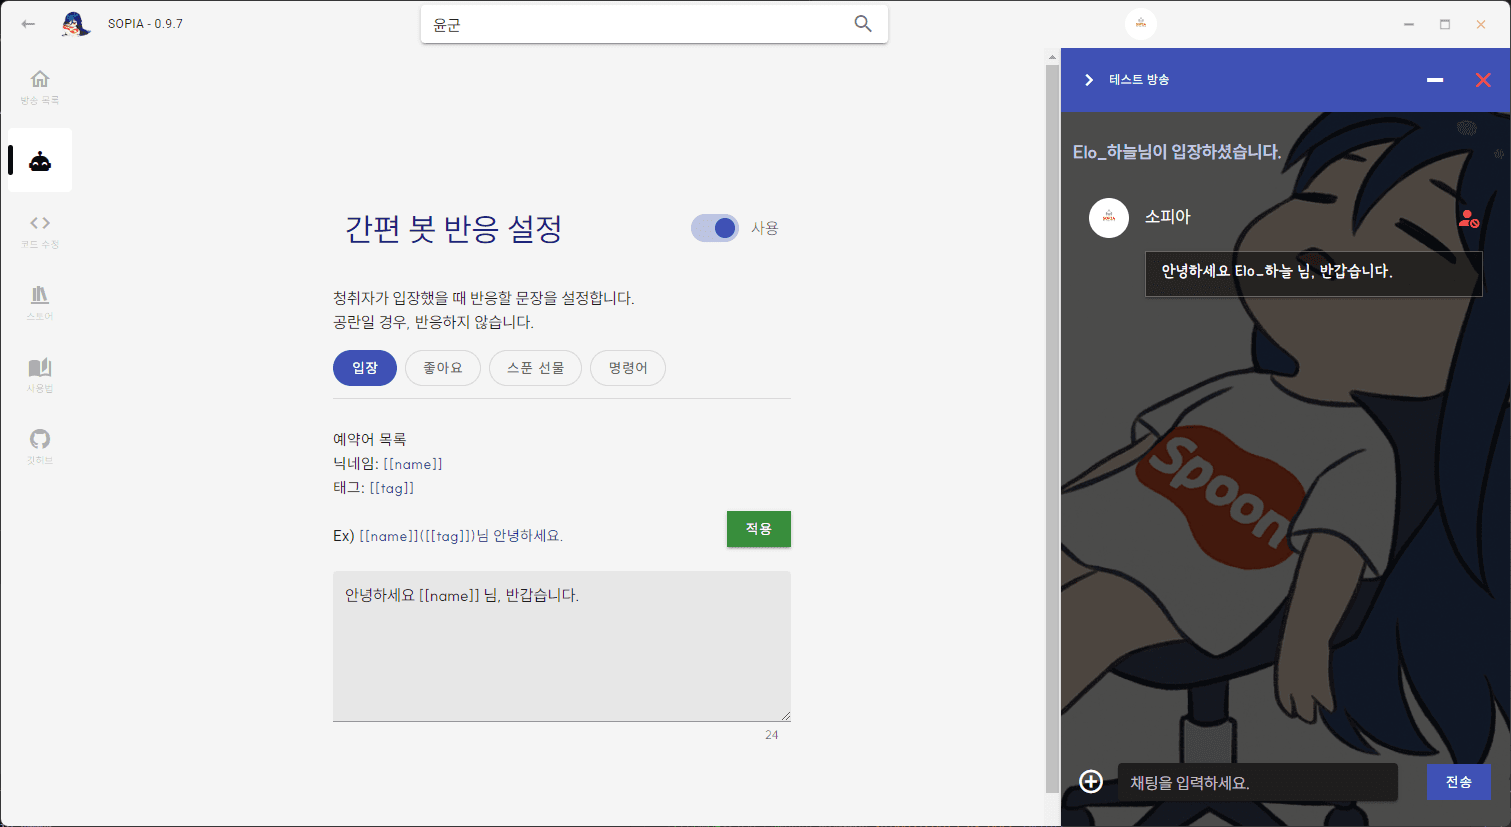Select the 입장 tab

pyautogui.click(x=365, y=368)
